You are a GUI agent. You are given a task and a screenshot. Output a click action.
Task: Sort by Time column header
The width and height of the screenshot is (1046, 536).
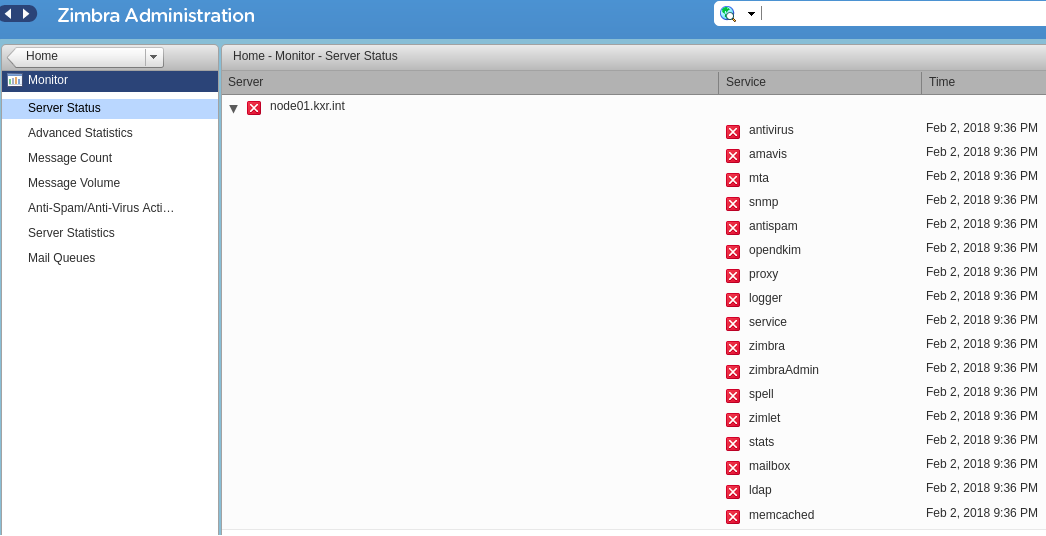click(x=984, y=82)
